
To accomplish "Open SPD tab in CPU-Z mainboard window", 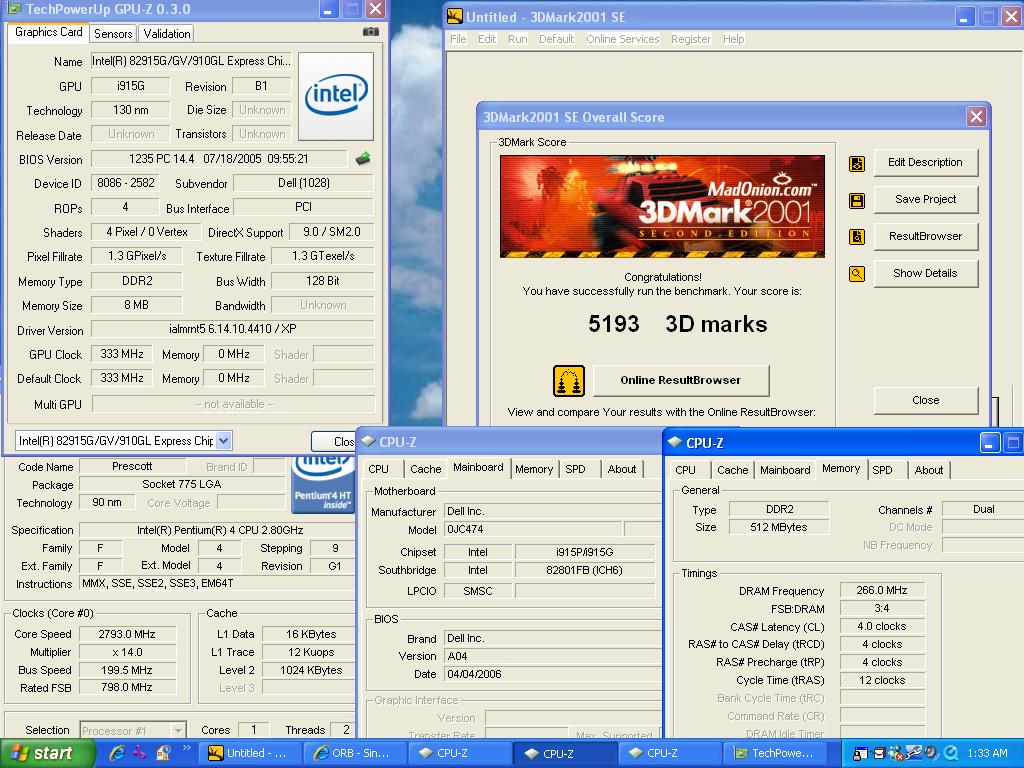I will click(x=575, y=469).
